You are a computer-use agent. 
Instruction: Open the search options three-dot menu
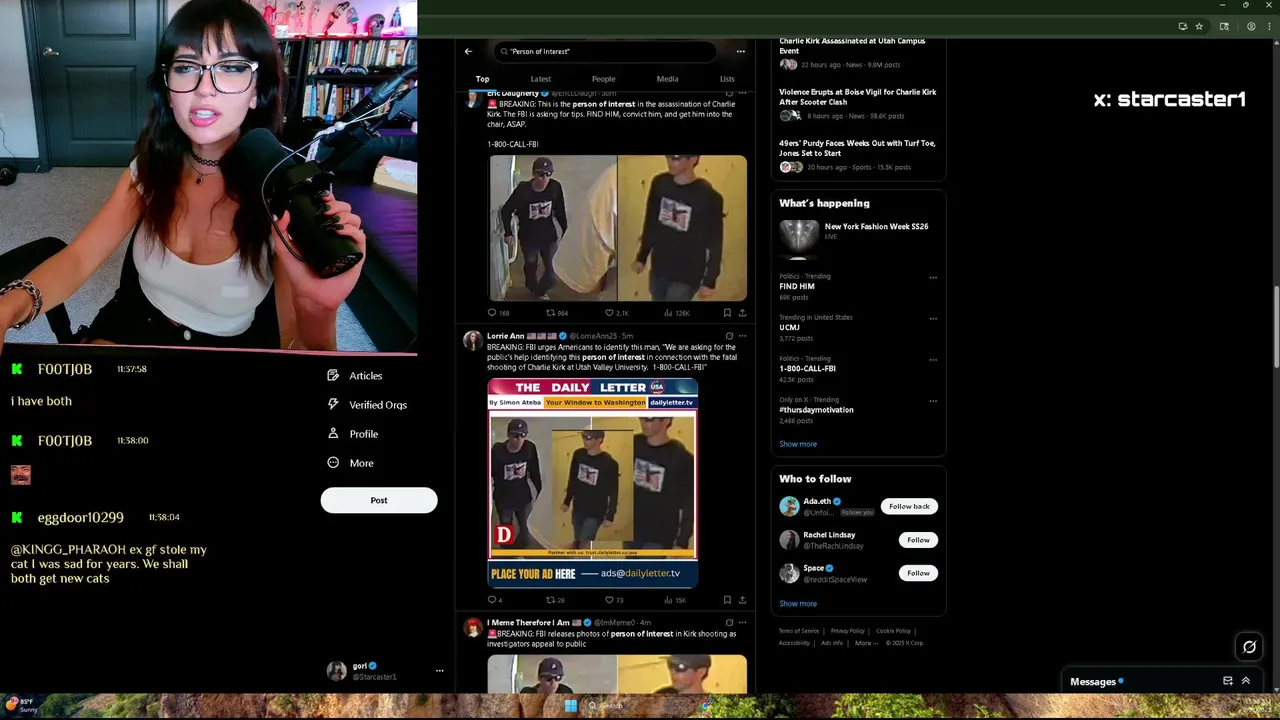740,51
